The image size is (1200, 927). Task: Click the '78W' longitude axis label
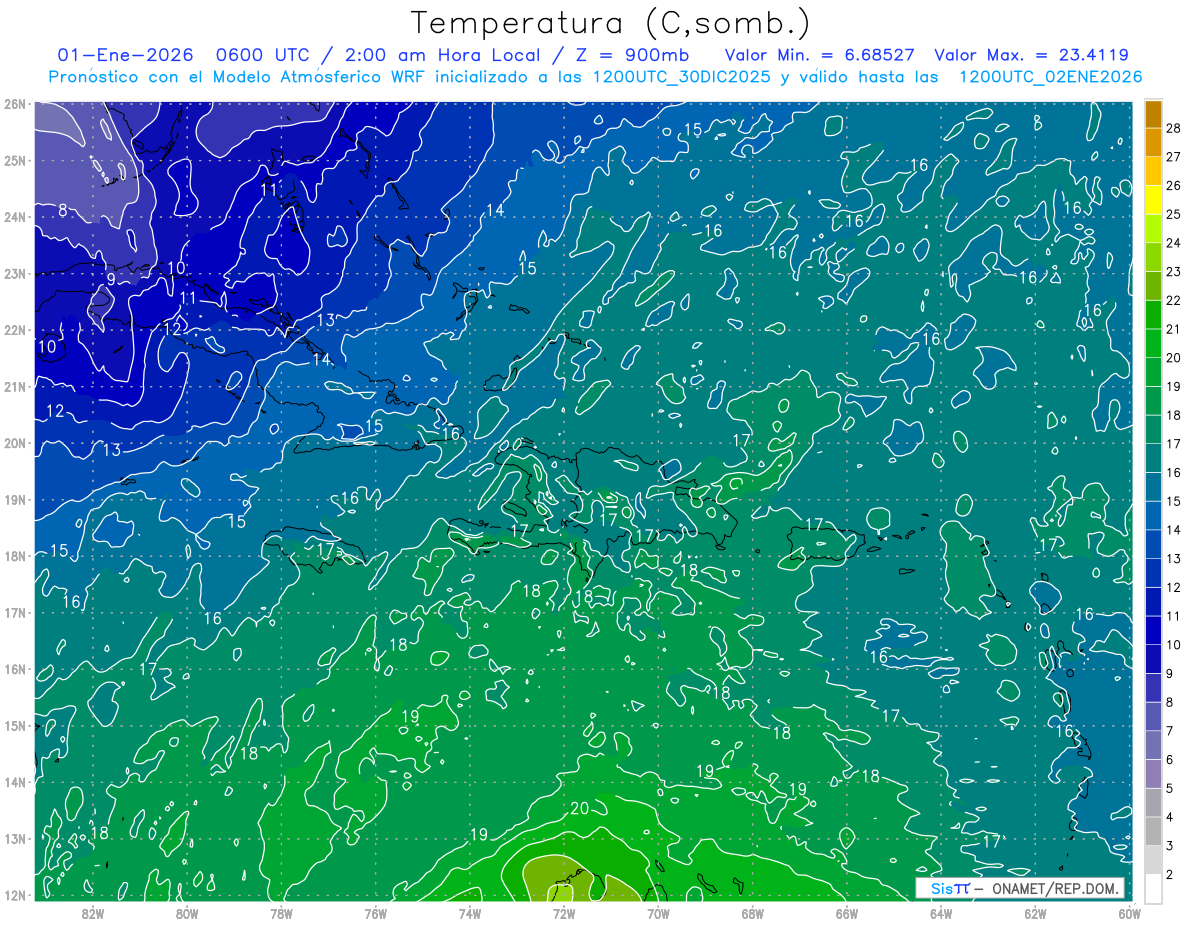(x=281, y=913)
